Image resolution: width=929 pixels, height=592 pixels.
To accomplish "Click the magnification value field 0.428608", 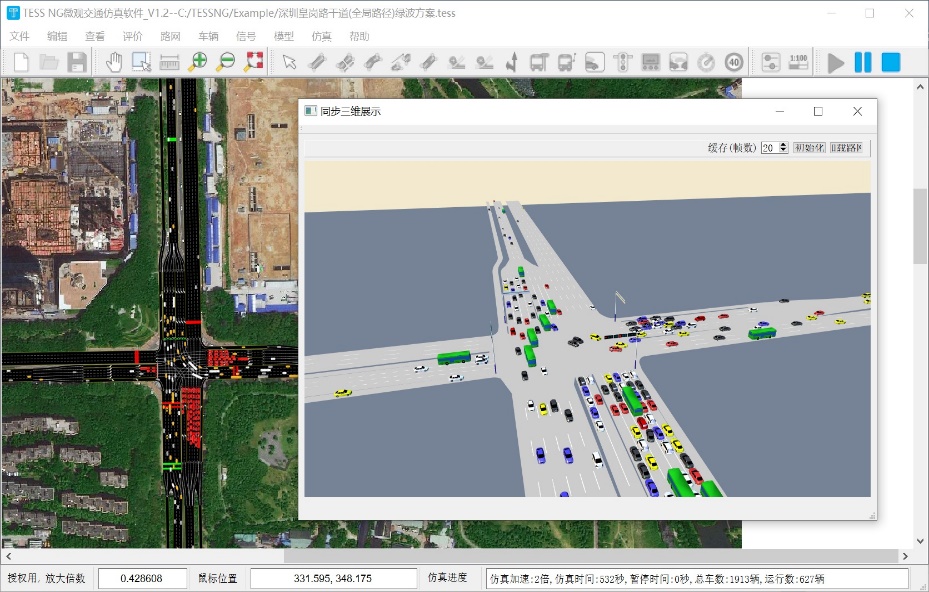I will coord(142,578).
